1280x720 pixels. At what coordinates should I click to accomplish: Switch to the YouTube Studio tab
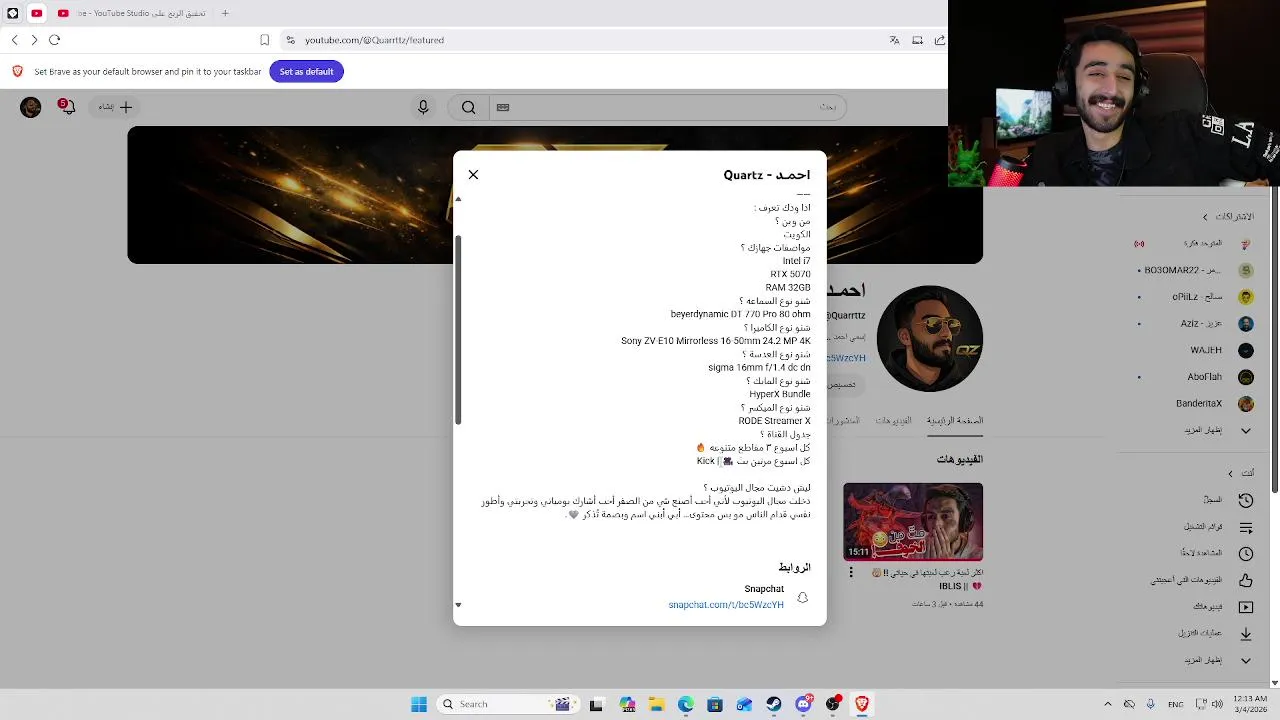click(140, 13)
